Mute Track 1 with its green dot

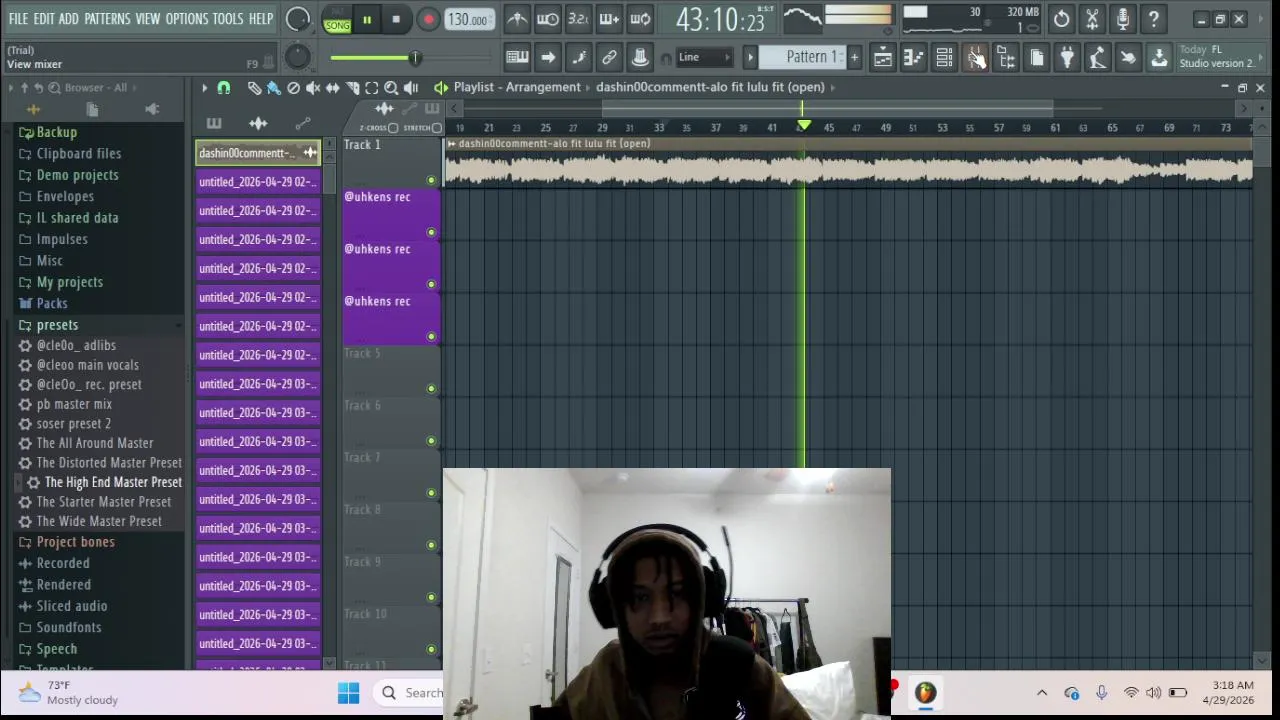pyautogui.click(x=431, y=180)
